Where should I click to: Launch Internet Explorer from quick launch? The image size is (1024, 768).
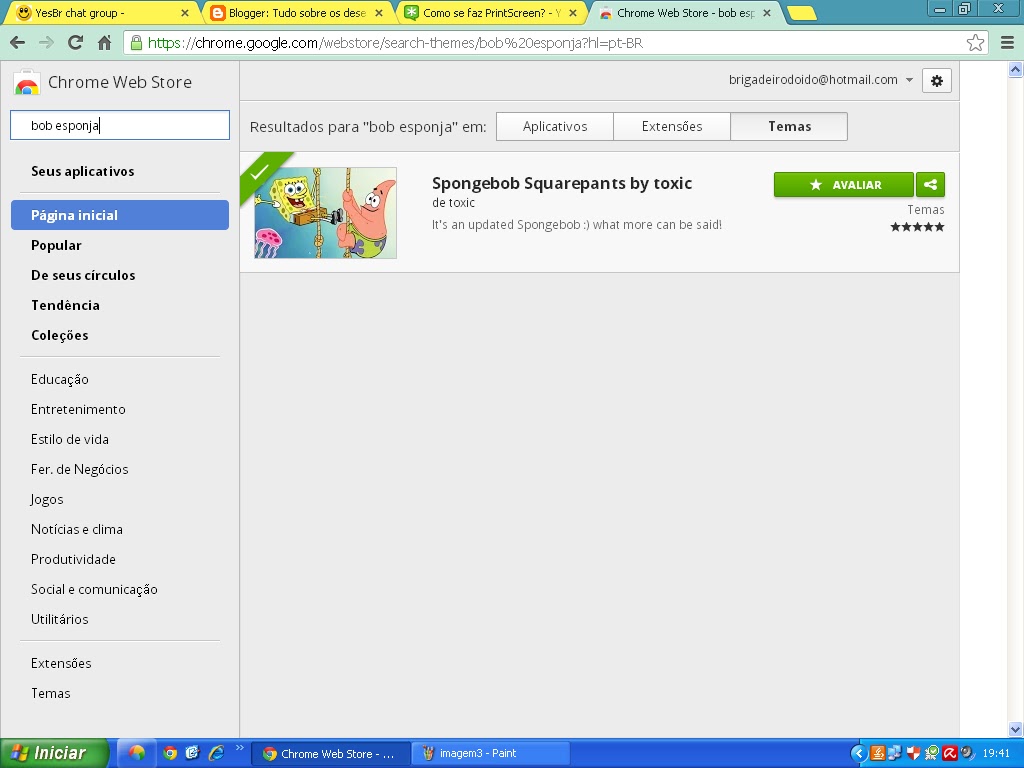coord(216,753)
